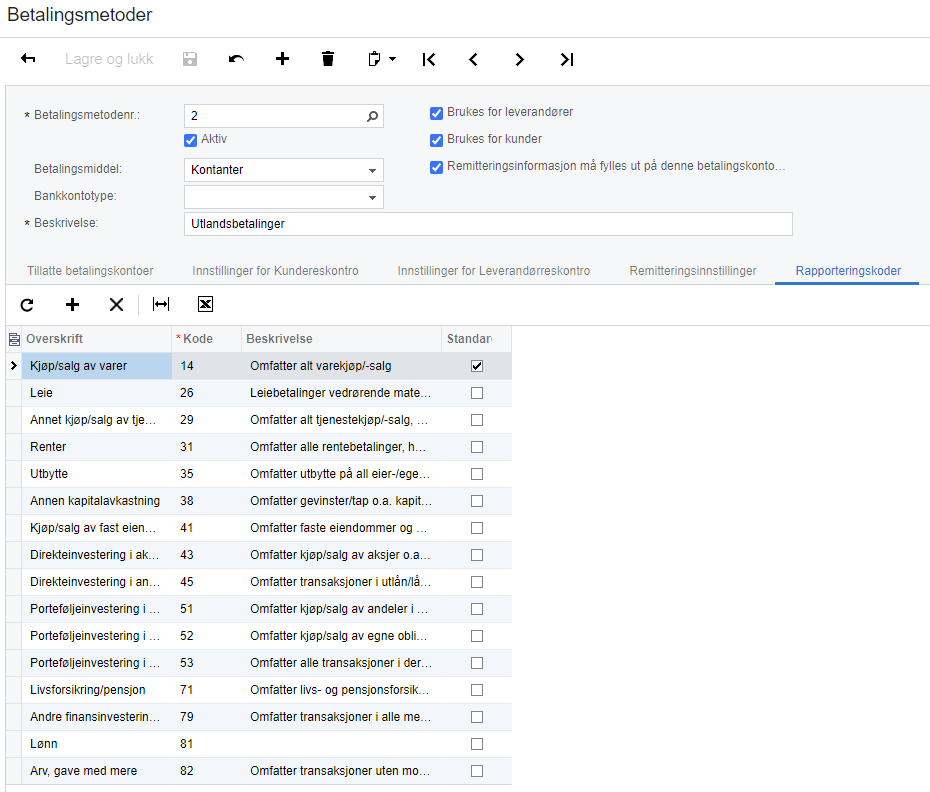Delete the selected grid row with X
Viewport: 930px width, 792px height.
tap(116, 305)
